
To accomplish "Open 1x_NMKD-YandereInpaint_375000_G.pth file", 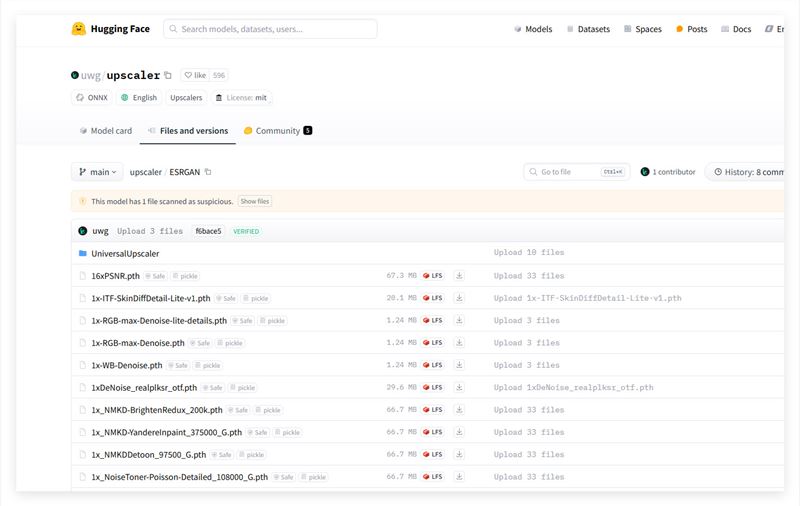I will point(166,433).
